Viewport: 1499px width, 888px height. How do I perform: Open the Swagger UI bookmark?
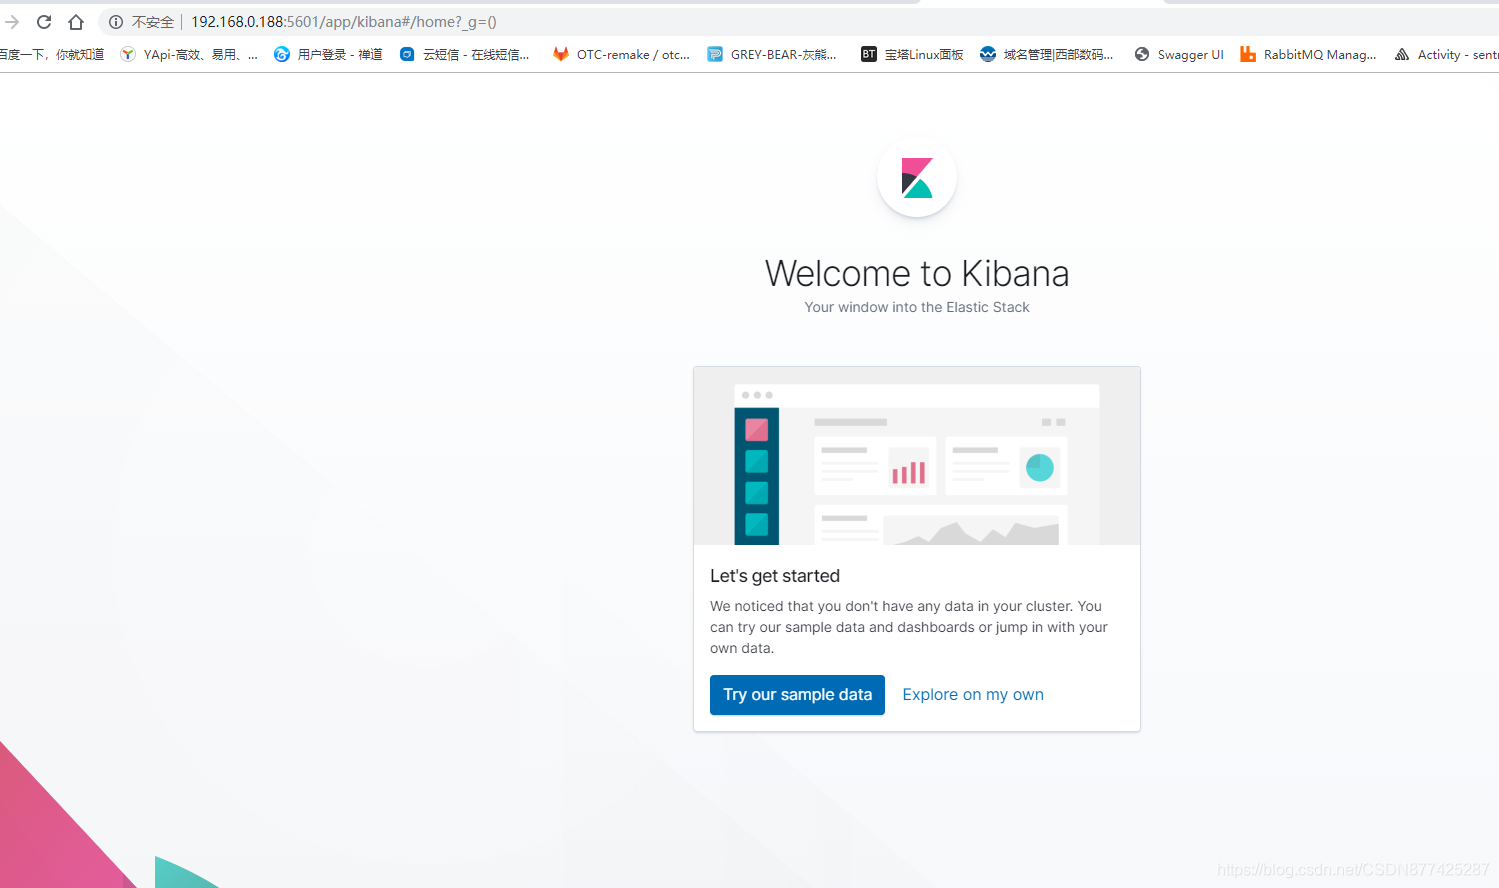(x=1178, y=54)
